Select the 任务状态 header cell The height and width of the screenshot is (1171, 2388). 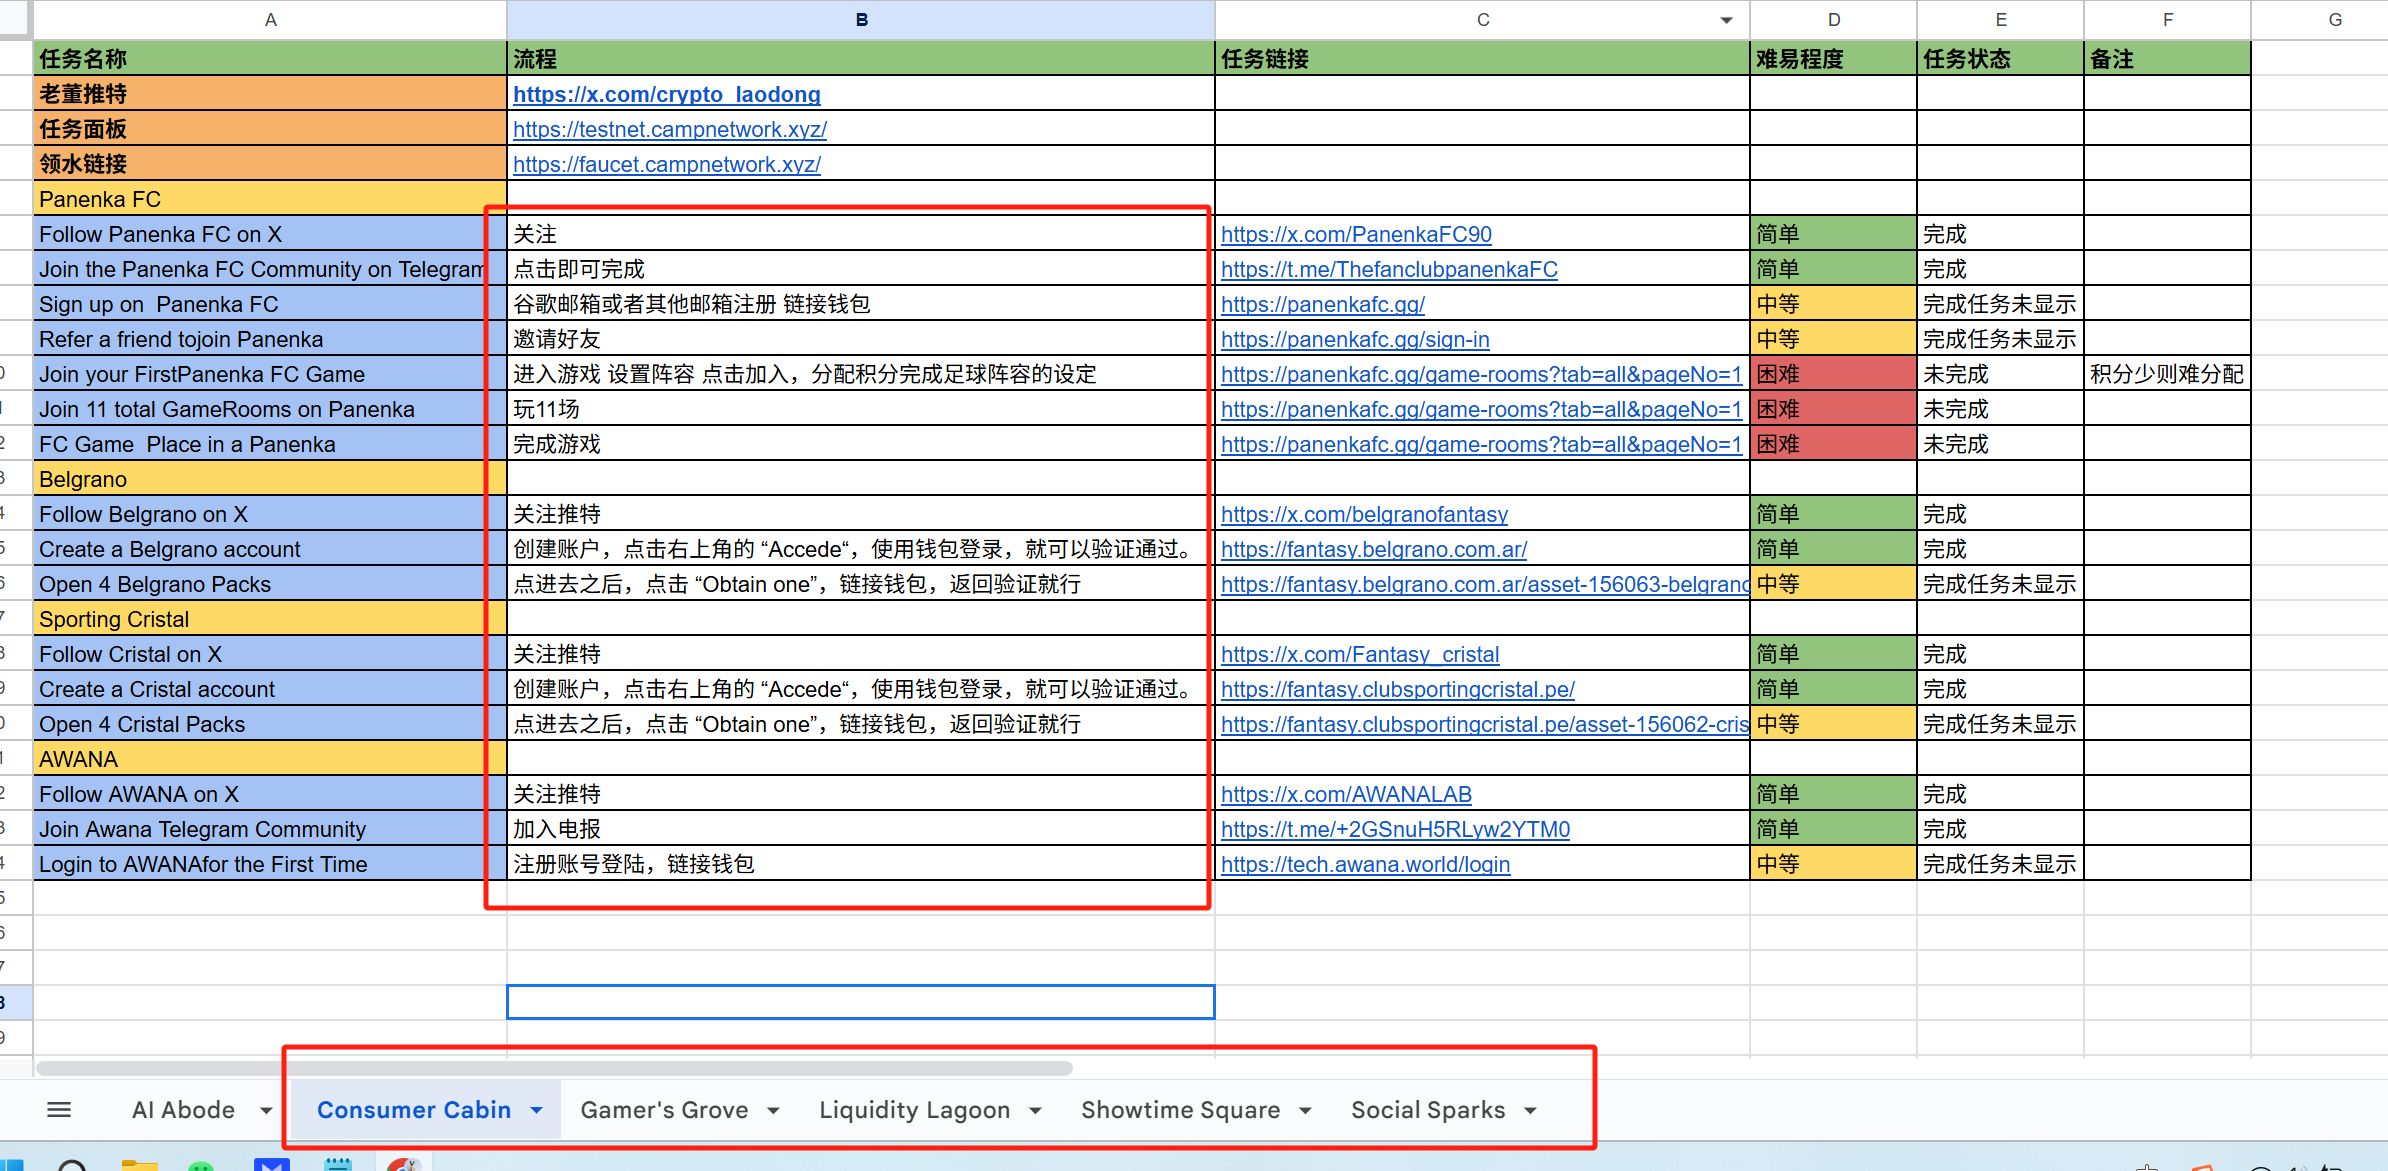[x=2000, y=59]
